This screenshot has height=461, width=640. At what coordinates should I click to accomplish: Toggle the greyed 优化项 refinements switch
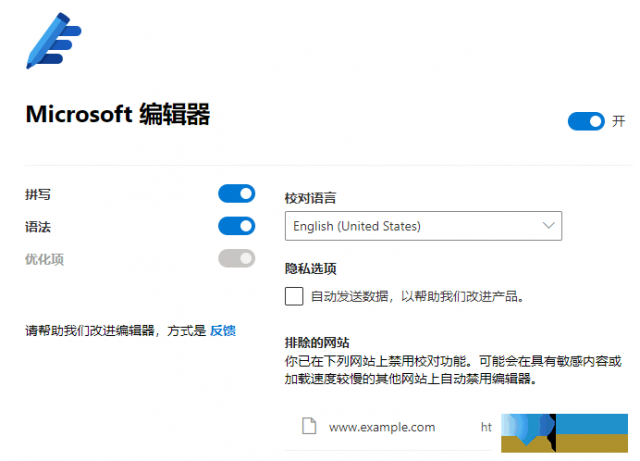(237, 258)
